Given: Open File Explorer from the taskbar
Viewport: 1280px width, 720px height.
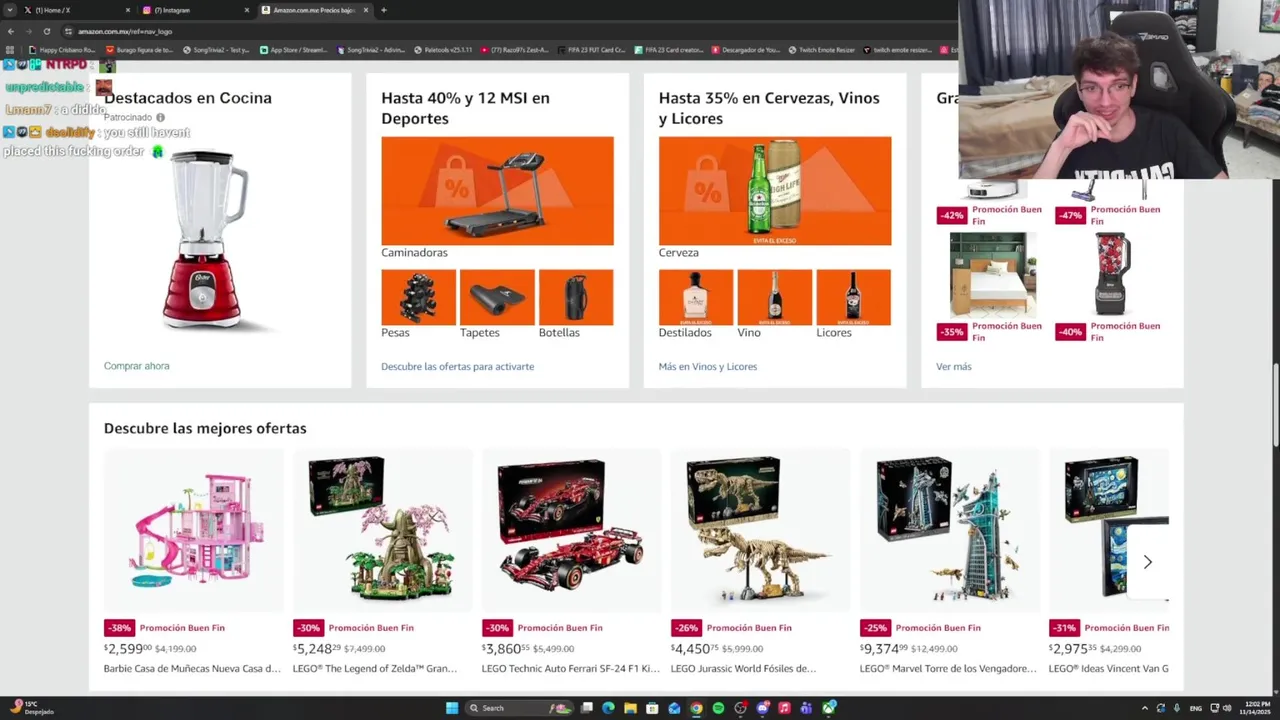Looking at the screenshot, I should pyautogui.click(x=630, y=708).
